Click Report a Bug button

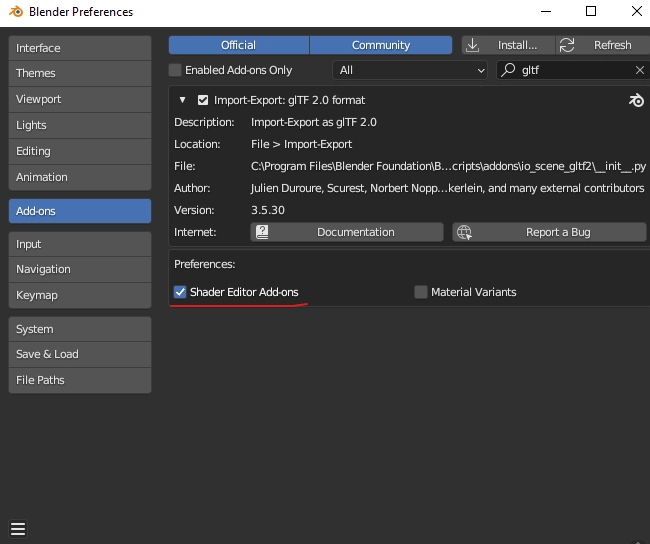[x=549, y=232]
